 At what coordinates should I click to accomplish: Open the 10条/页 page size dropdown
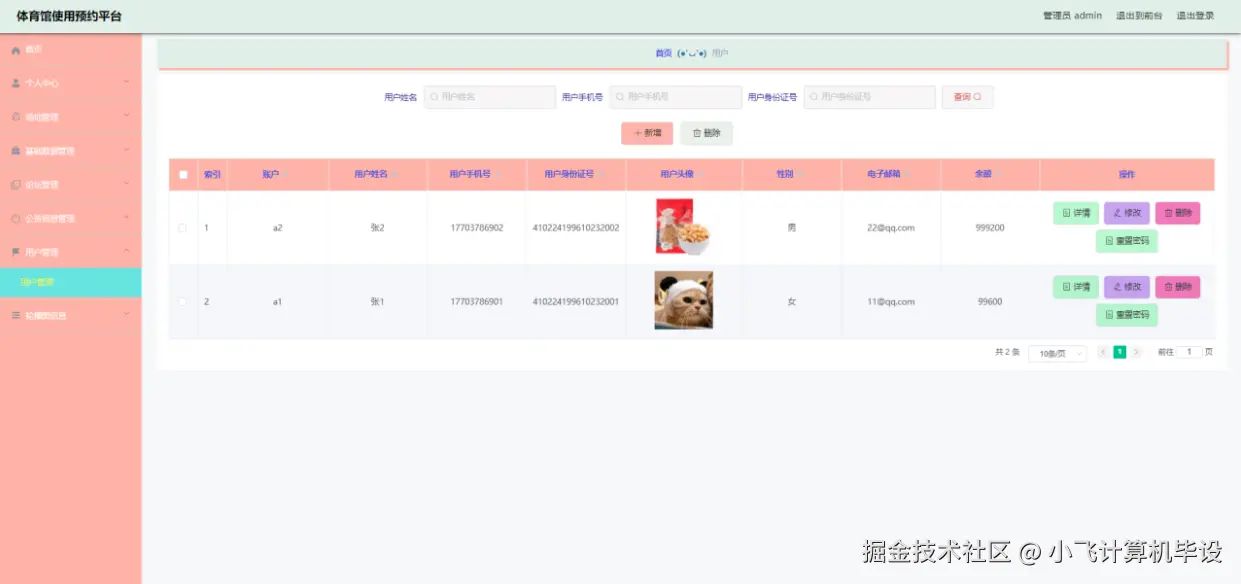coord(1057,353)
